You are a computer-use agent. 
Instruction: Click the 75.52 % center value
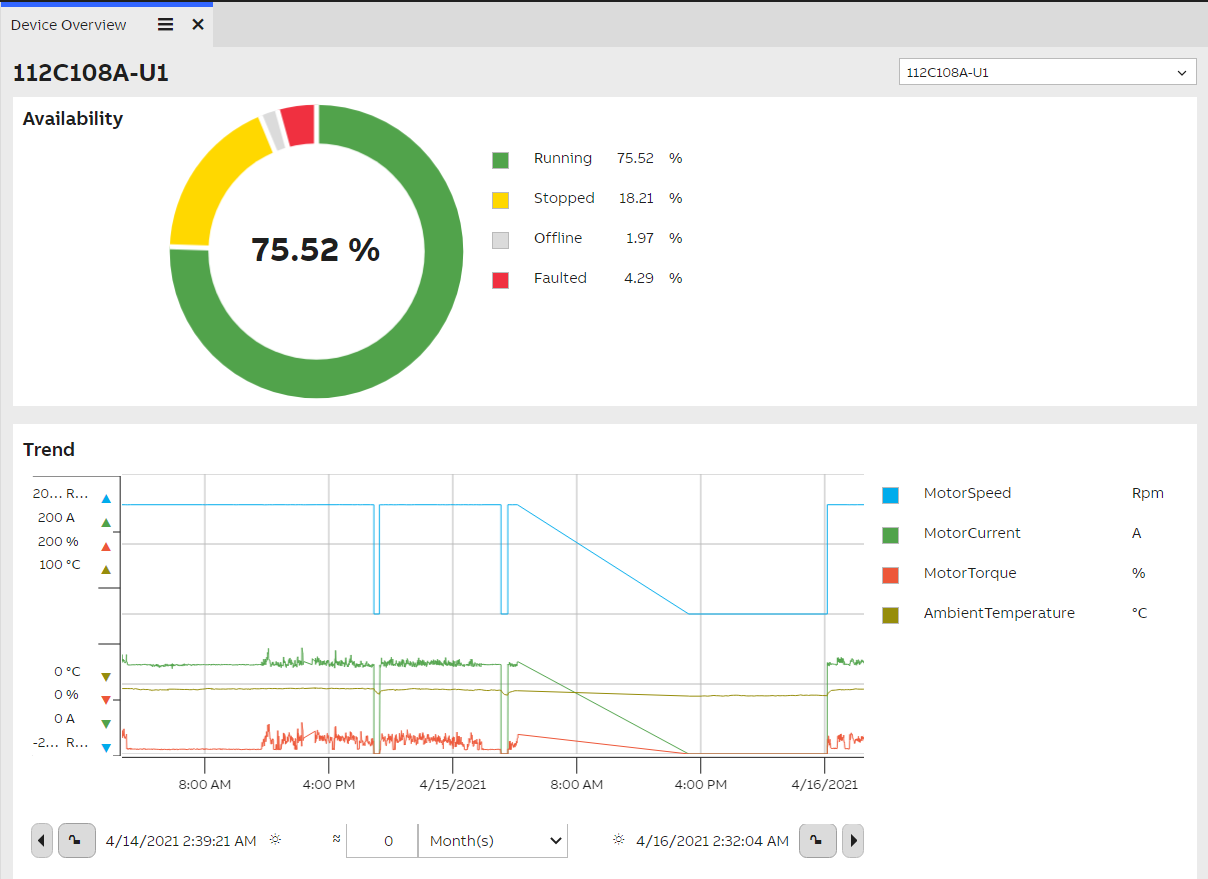pyautogui.click(x=316, y=249)
